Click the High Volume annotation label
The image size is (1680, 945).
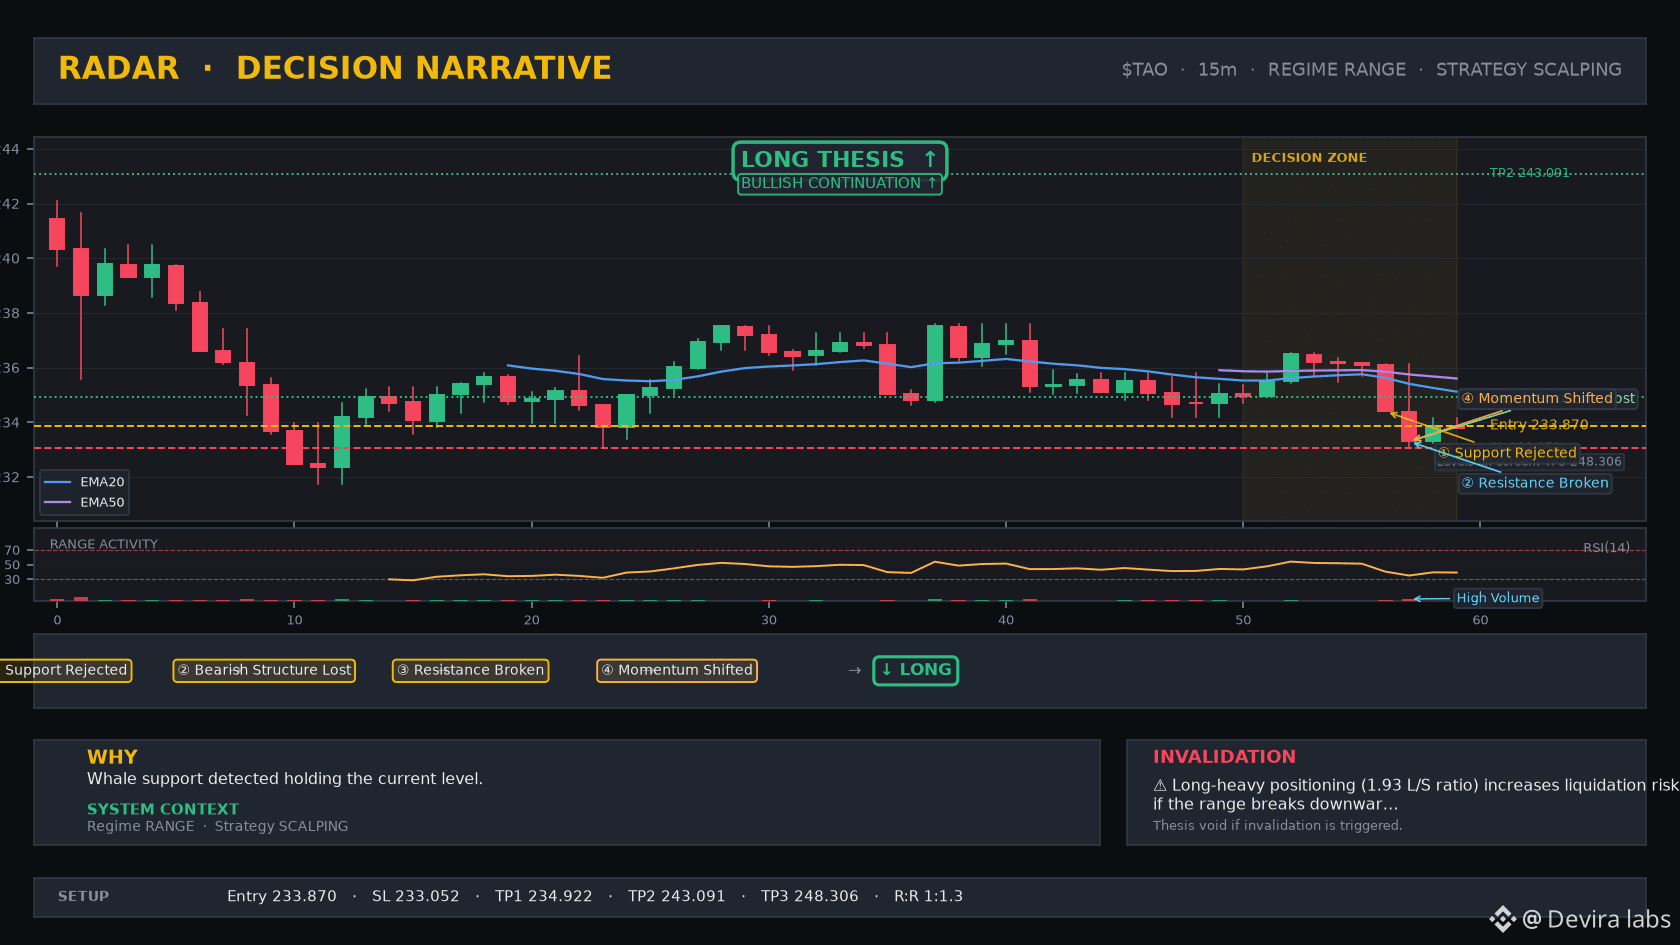point(1497,598)
